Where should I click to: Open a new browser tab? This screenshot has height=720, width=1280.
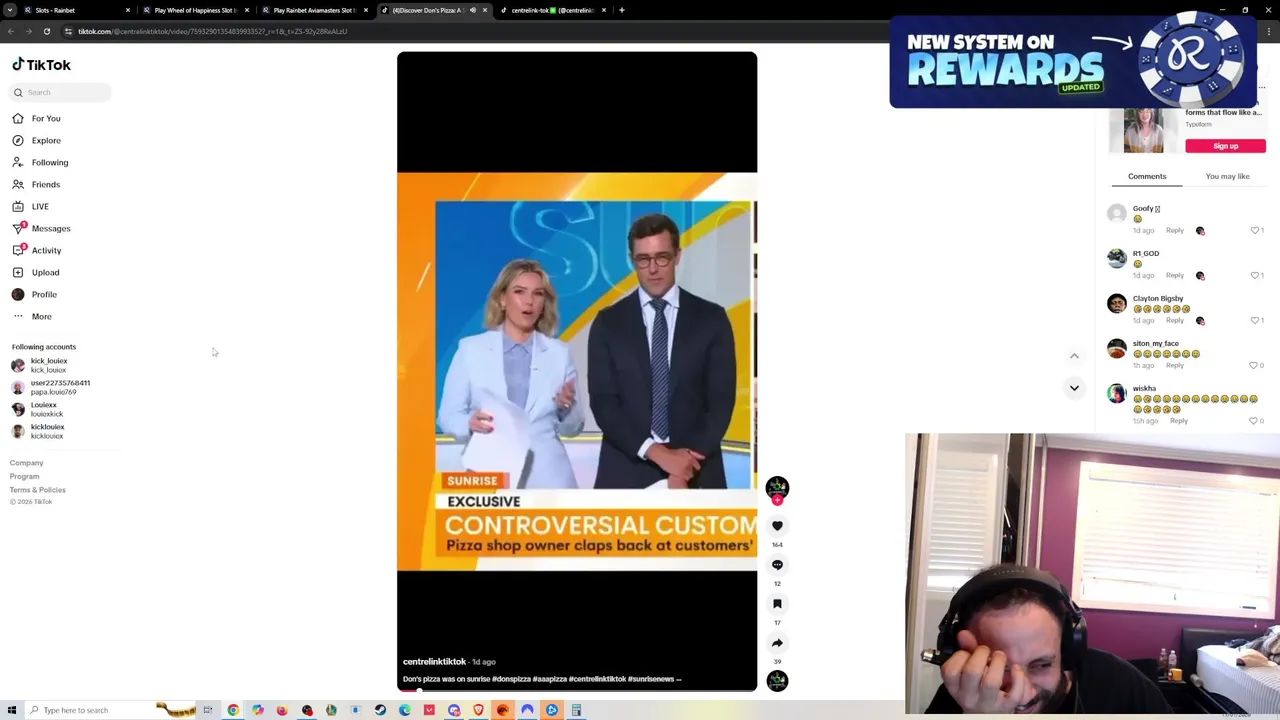pyautogui.click(x=621, y=10)
